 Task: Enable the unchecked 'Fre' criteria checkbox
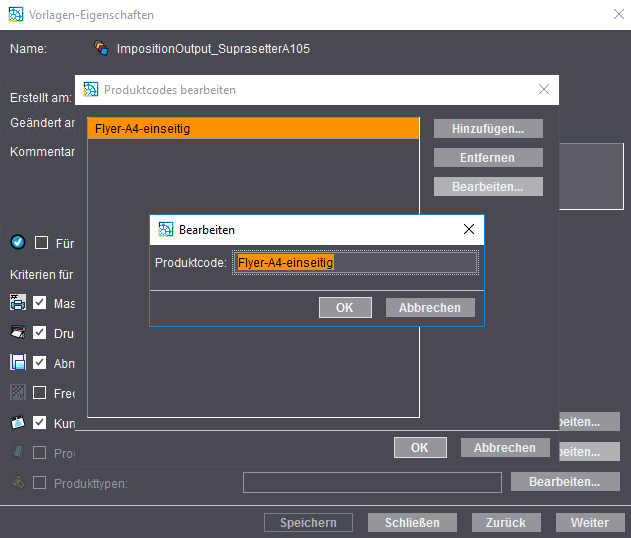[40, 392]
